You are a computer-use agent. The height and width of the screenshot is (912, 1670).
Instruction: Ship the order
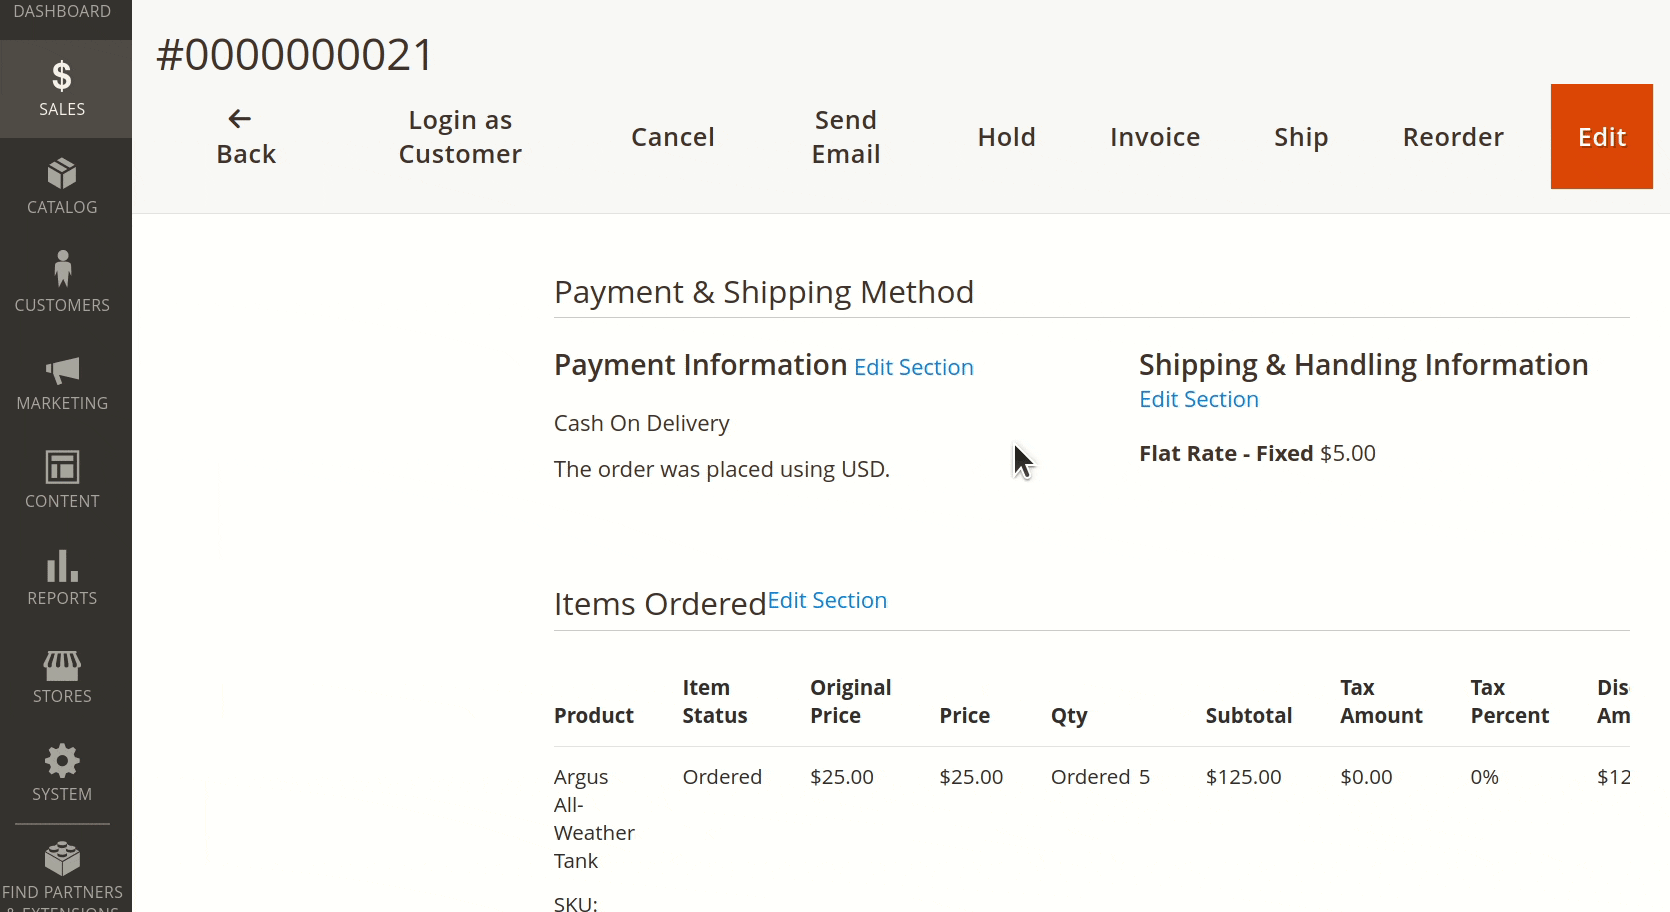click(x=1300, y=136)
